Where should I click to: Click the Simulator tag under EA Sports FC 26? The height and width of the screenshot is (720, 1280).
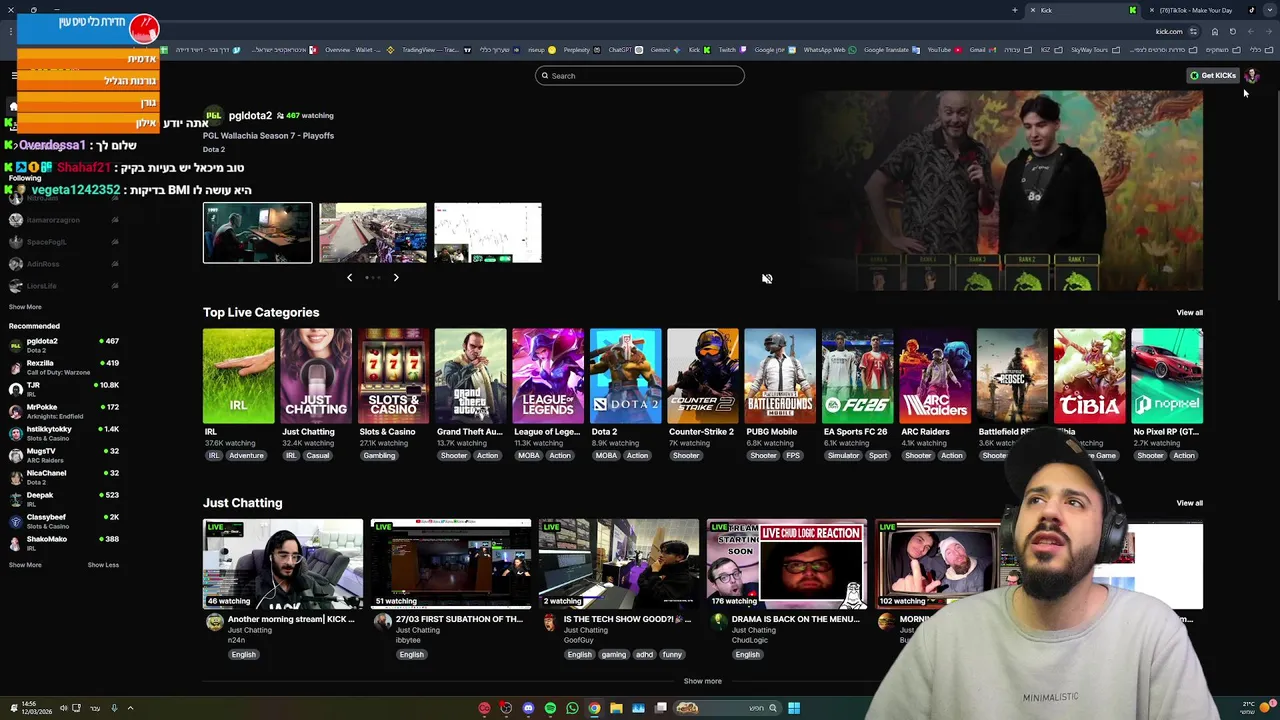click(843, 456)
